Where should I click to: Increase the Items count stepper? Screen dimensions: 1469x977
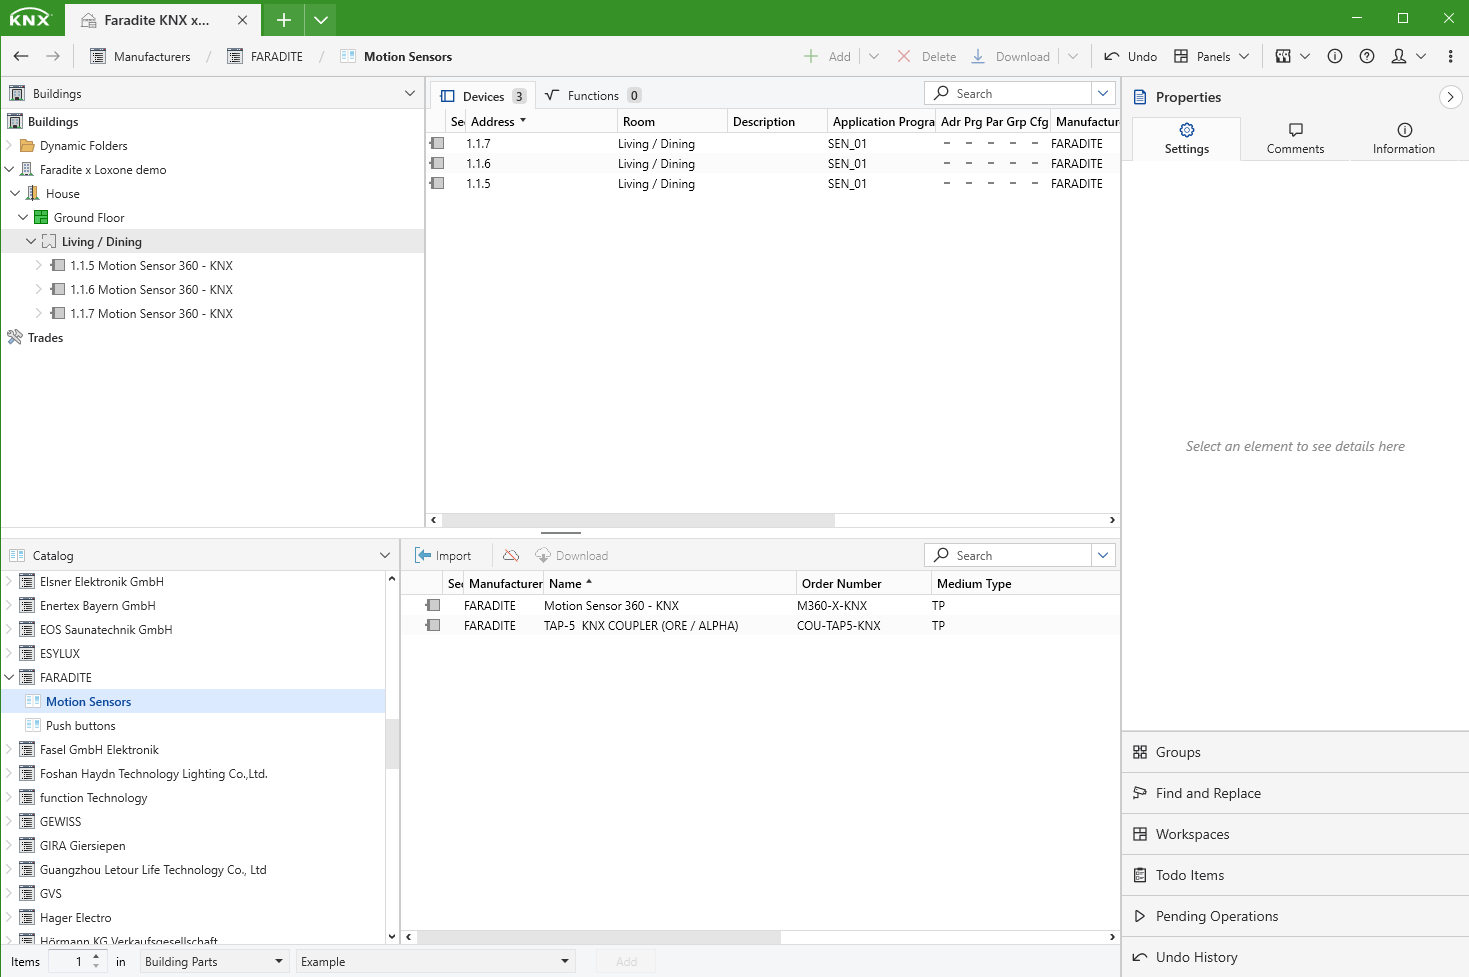pos(96,956)
